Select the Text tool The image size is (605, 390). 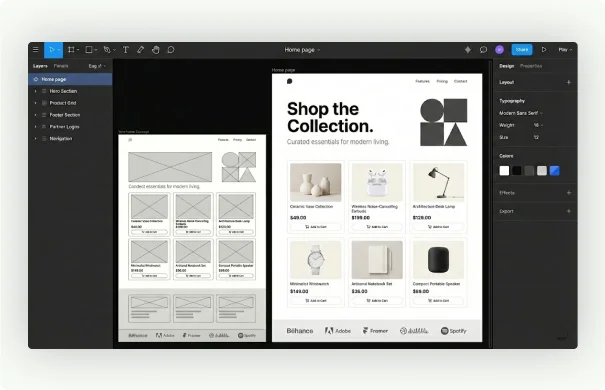125,50
